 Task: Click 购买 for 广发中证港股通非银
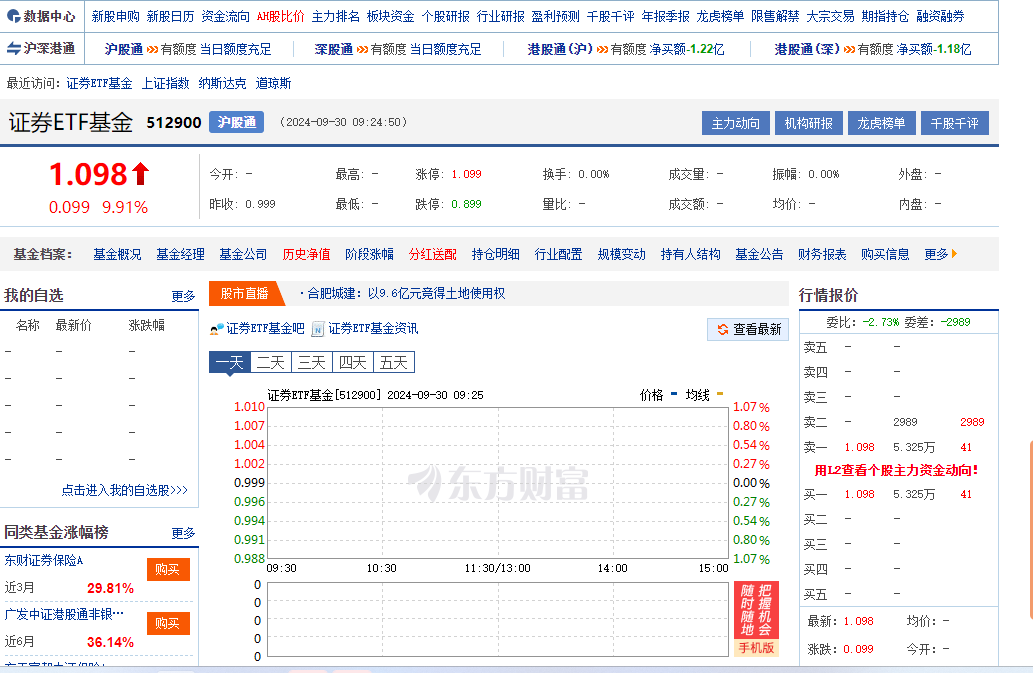tap(168, 624)
